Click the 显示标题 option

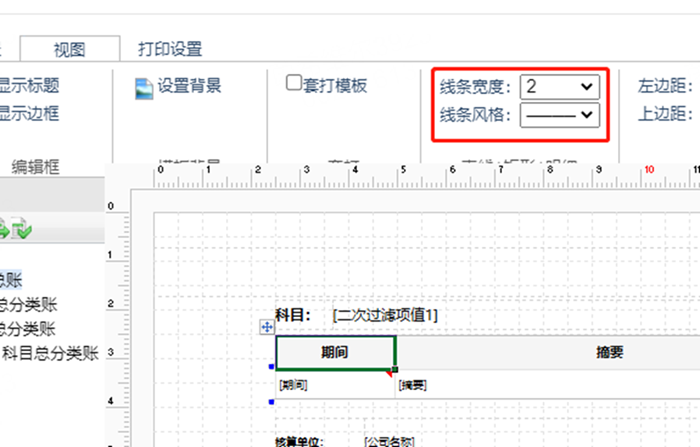pyautogui.click(x=29, y=85)
